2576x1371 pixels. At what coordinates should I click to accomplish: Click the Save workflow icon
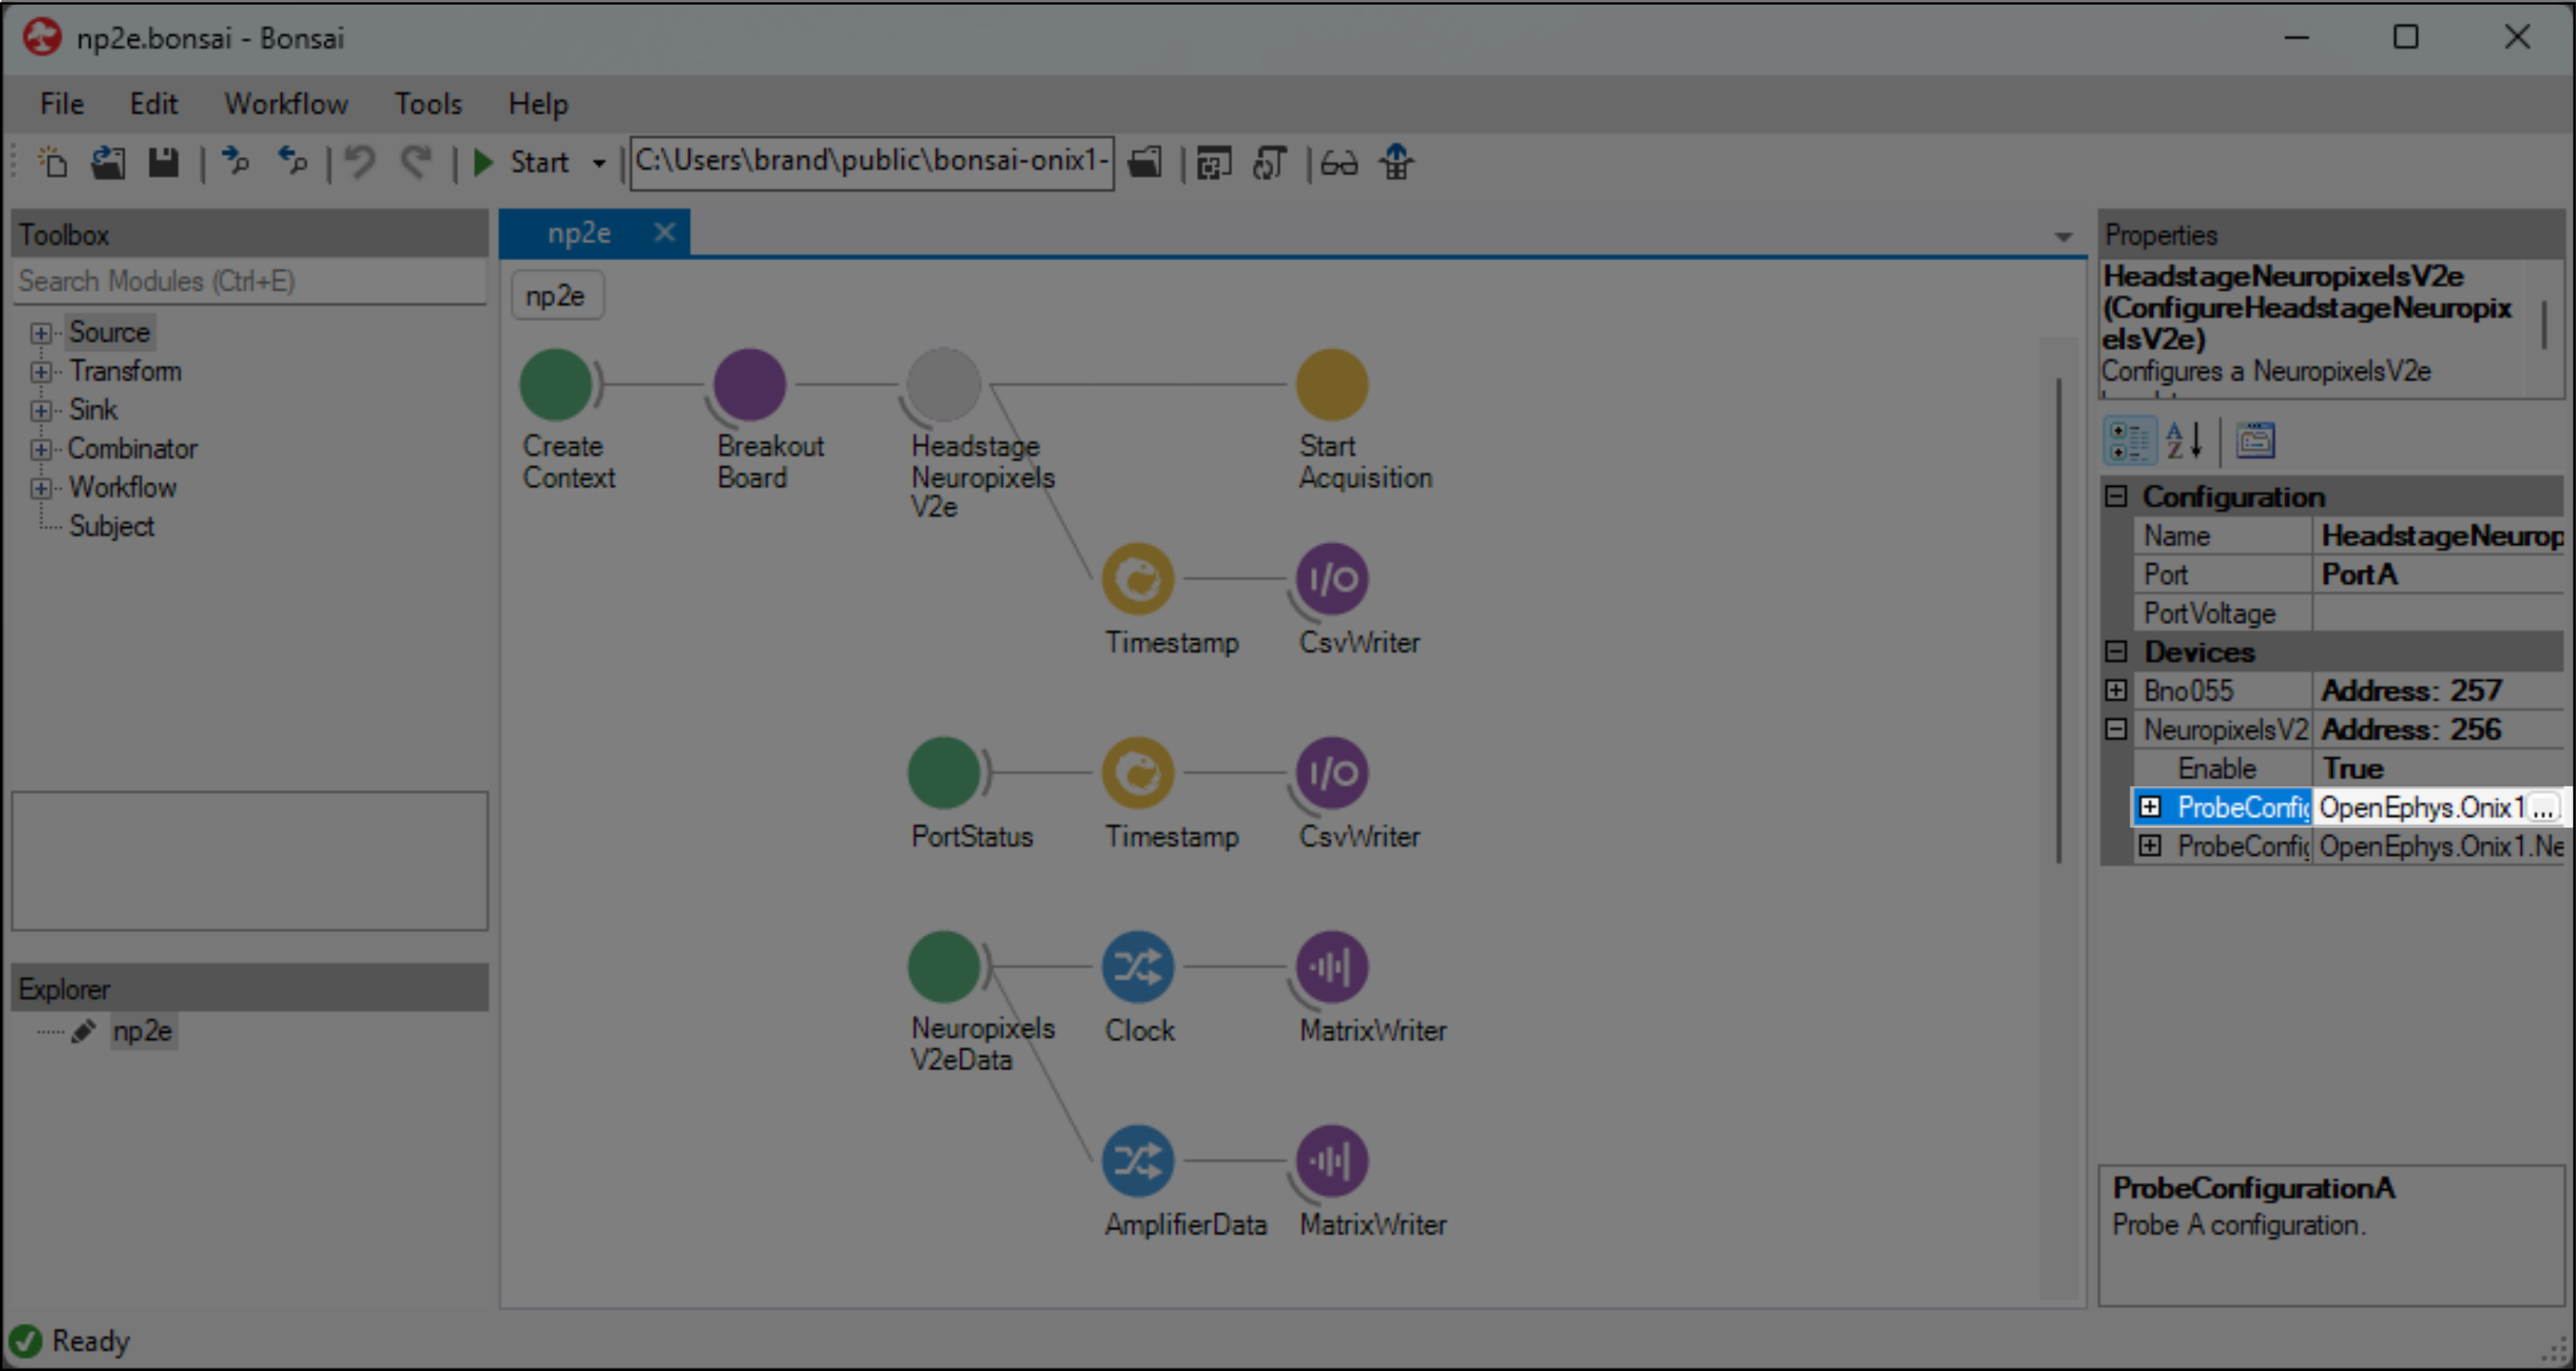tap(163, 162)
